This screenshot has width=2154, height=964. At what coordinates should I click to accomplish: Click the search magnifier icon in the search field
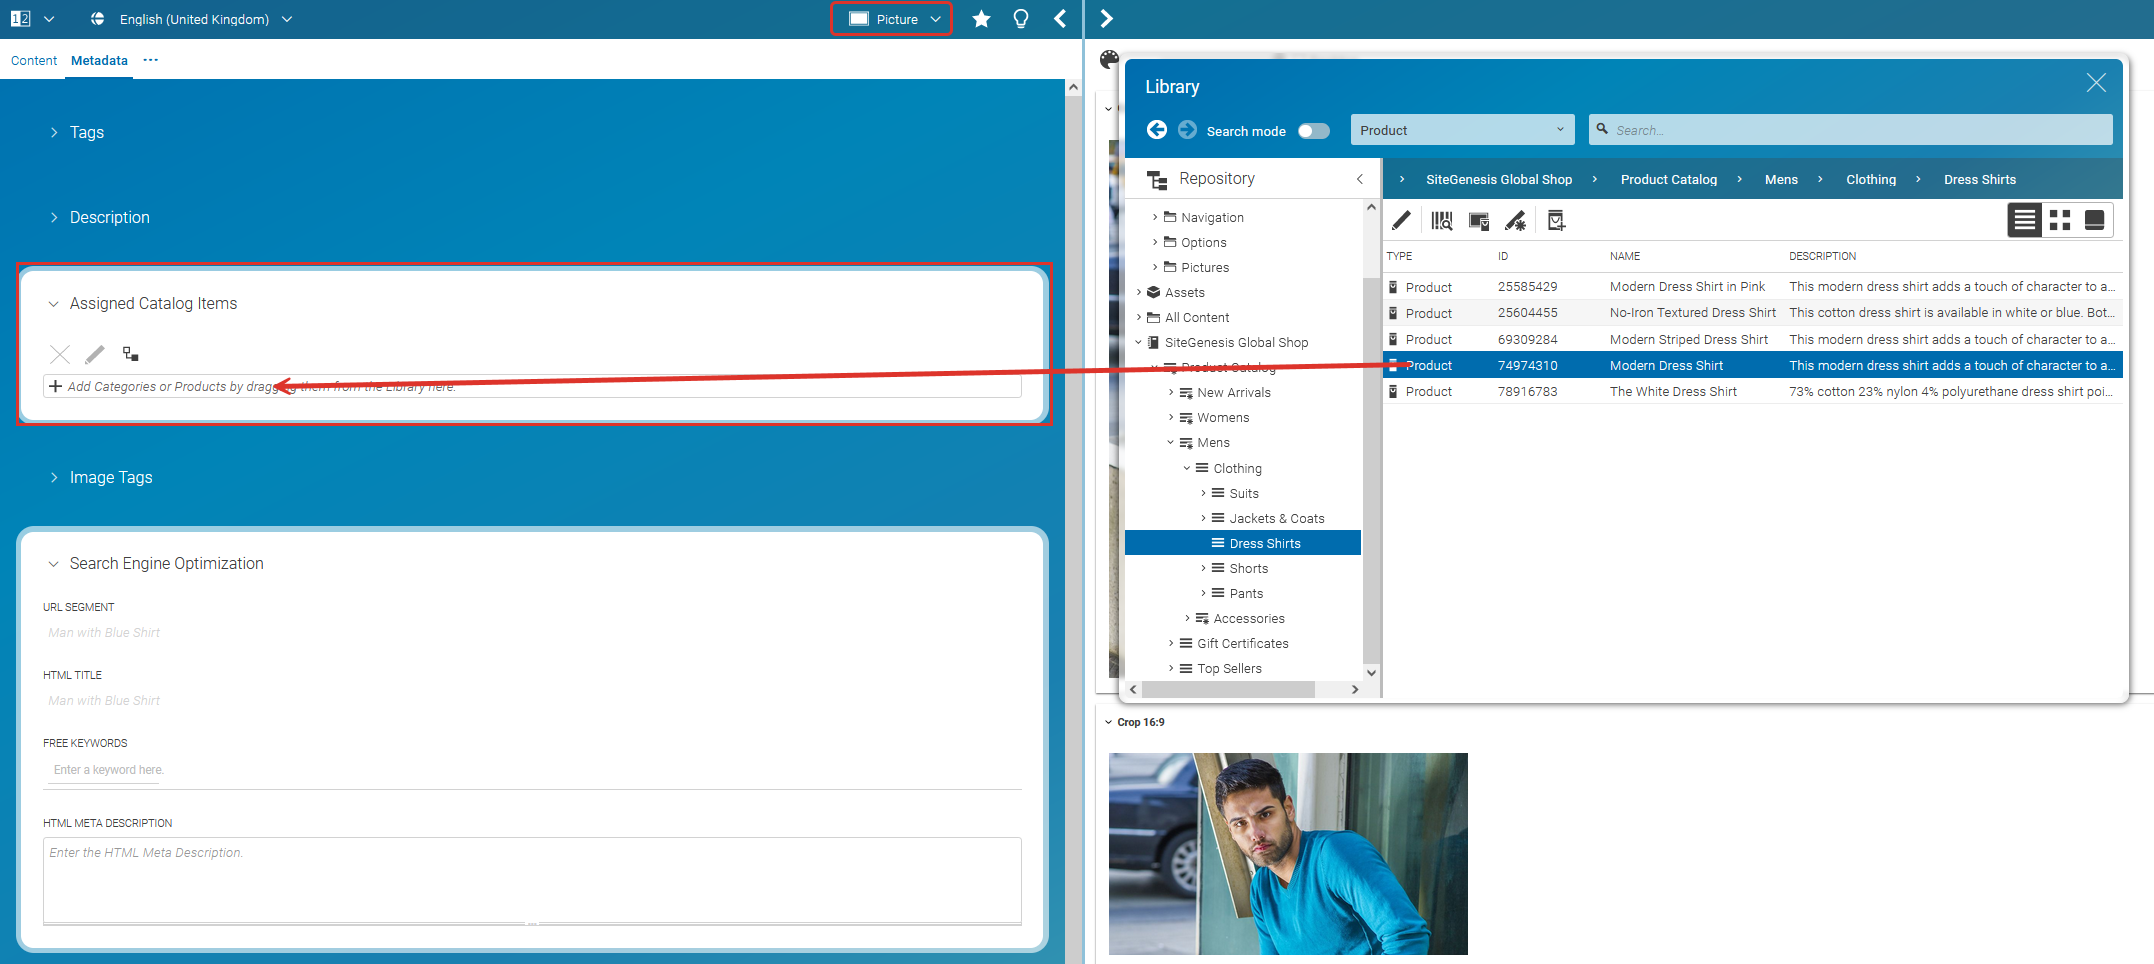click(1602, 129)
